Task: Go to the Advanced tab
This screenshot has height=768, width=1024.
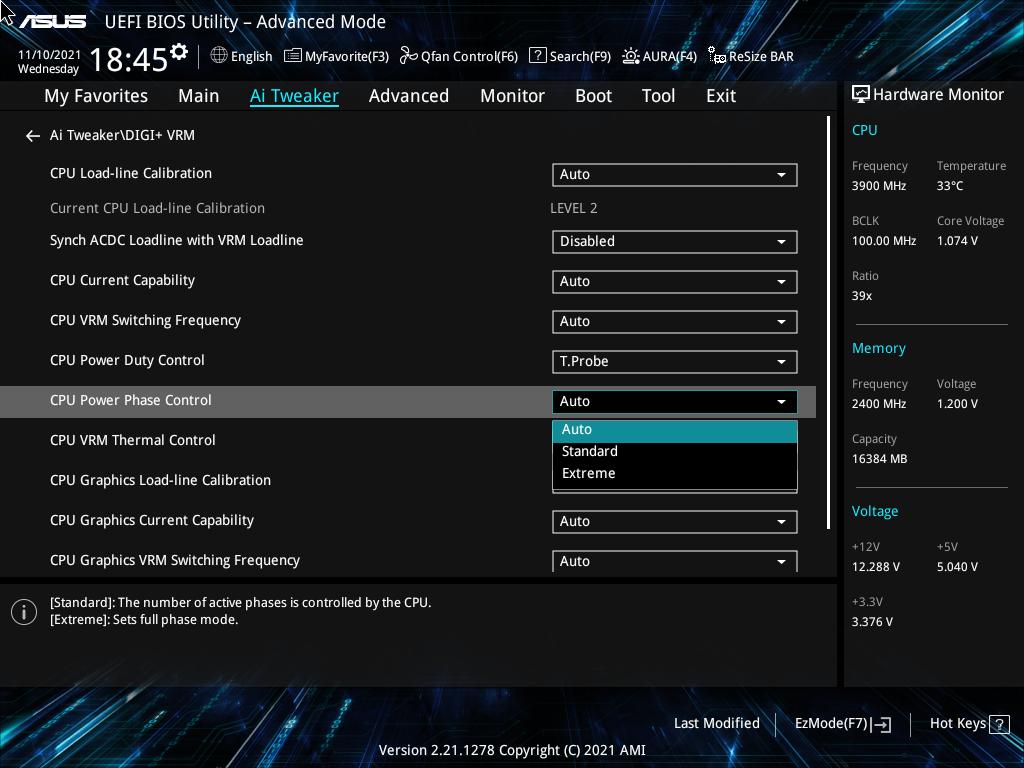Action: [x=409, y=96]
